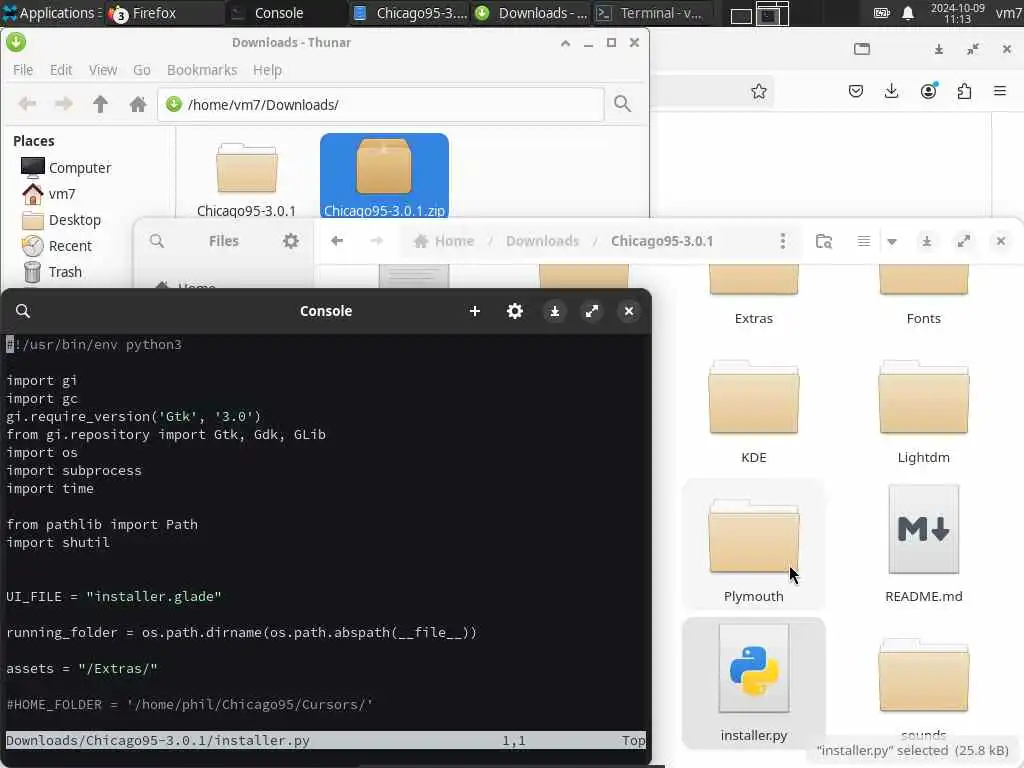Click the clock showing 2024-10-09 11:13
The image size is (1024, 768).
[957, 13]
